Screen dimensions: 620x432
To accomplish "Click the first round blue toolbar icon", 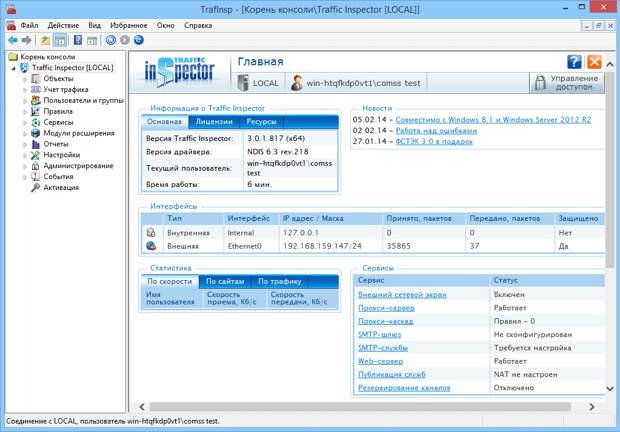I will (x=111, y=40).
